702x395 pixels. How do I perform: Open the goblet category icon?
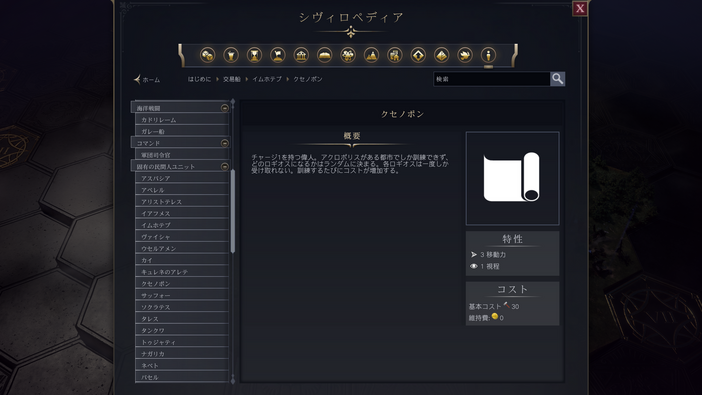(231, 55)
